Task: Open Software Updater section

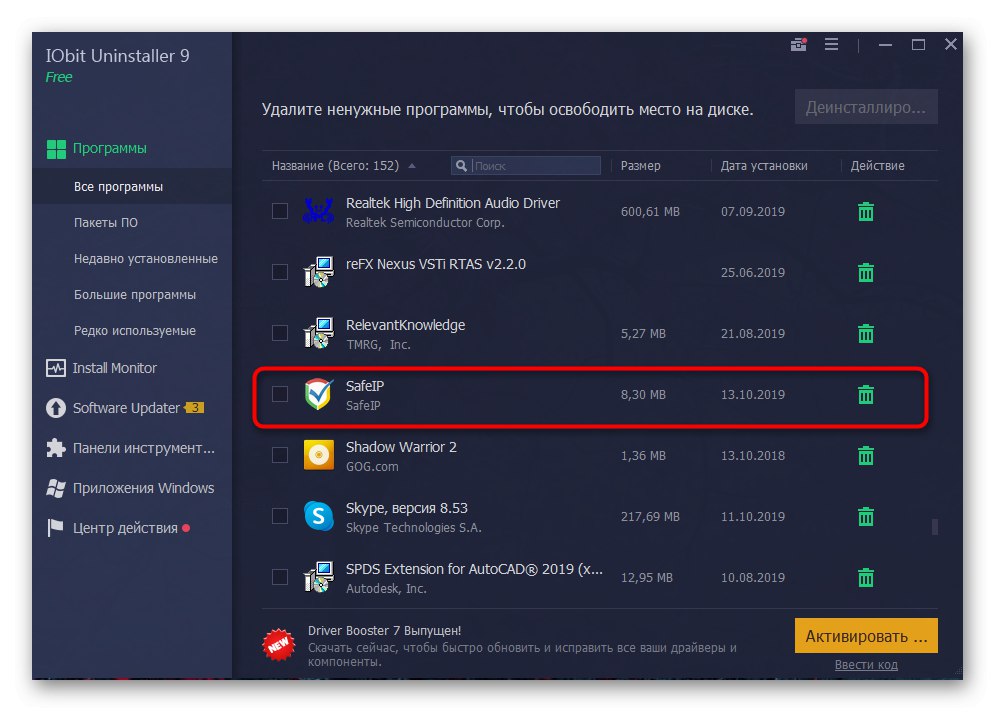Action: point(126,408)
